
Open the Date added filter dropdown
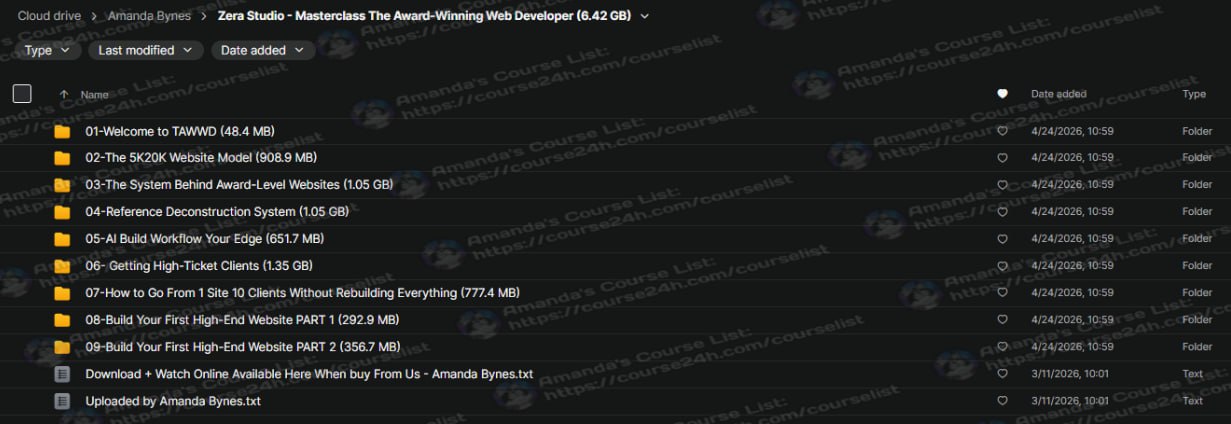pos(262,50)
